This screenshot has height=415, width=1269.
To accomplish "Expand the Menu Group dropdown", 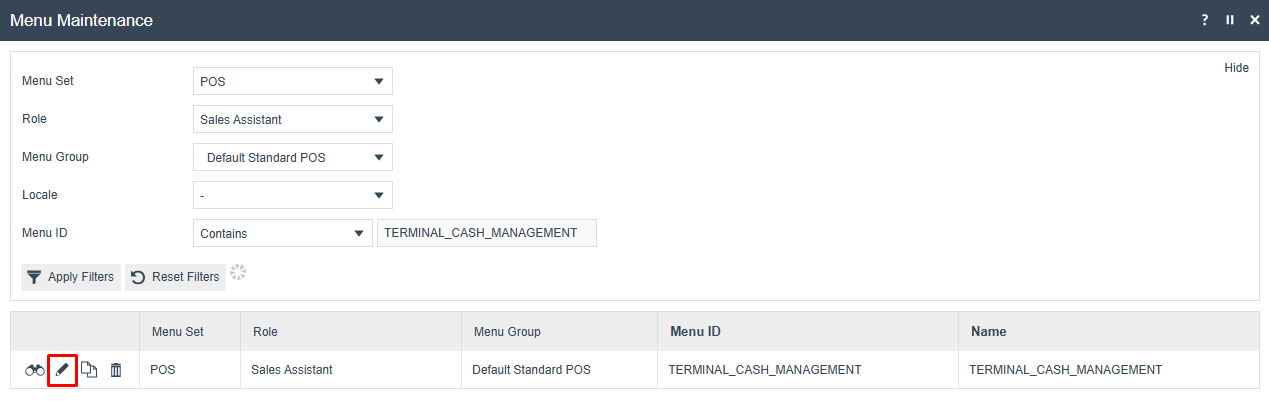I will point(292,157).
